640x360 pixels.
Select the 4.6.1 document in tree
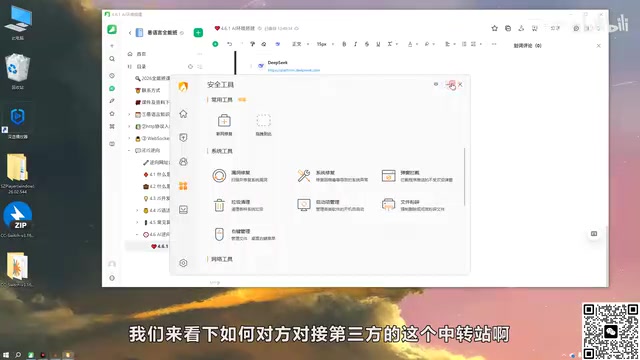click(160, 246)
